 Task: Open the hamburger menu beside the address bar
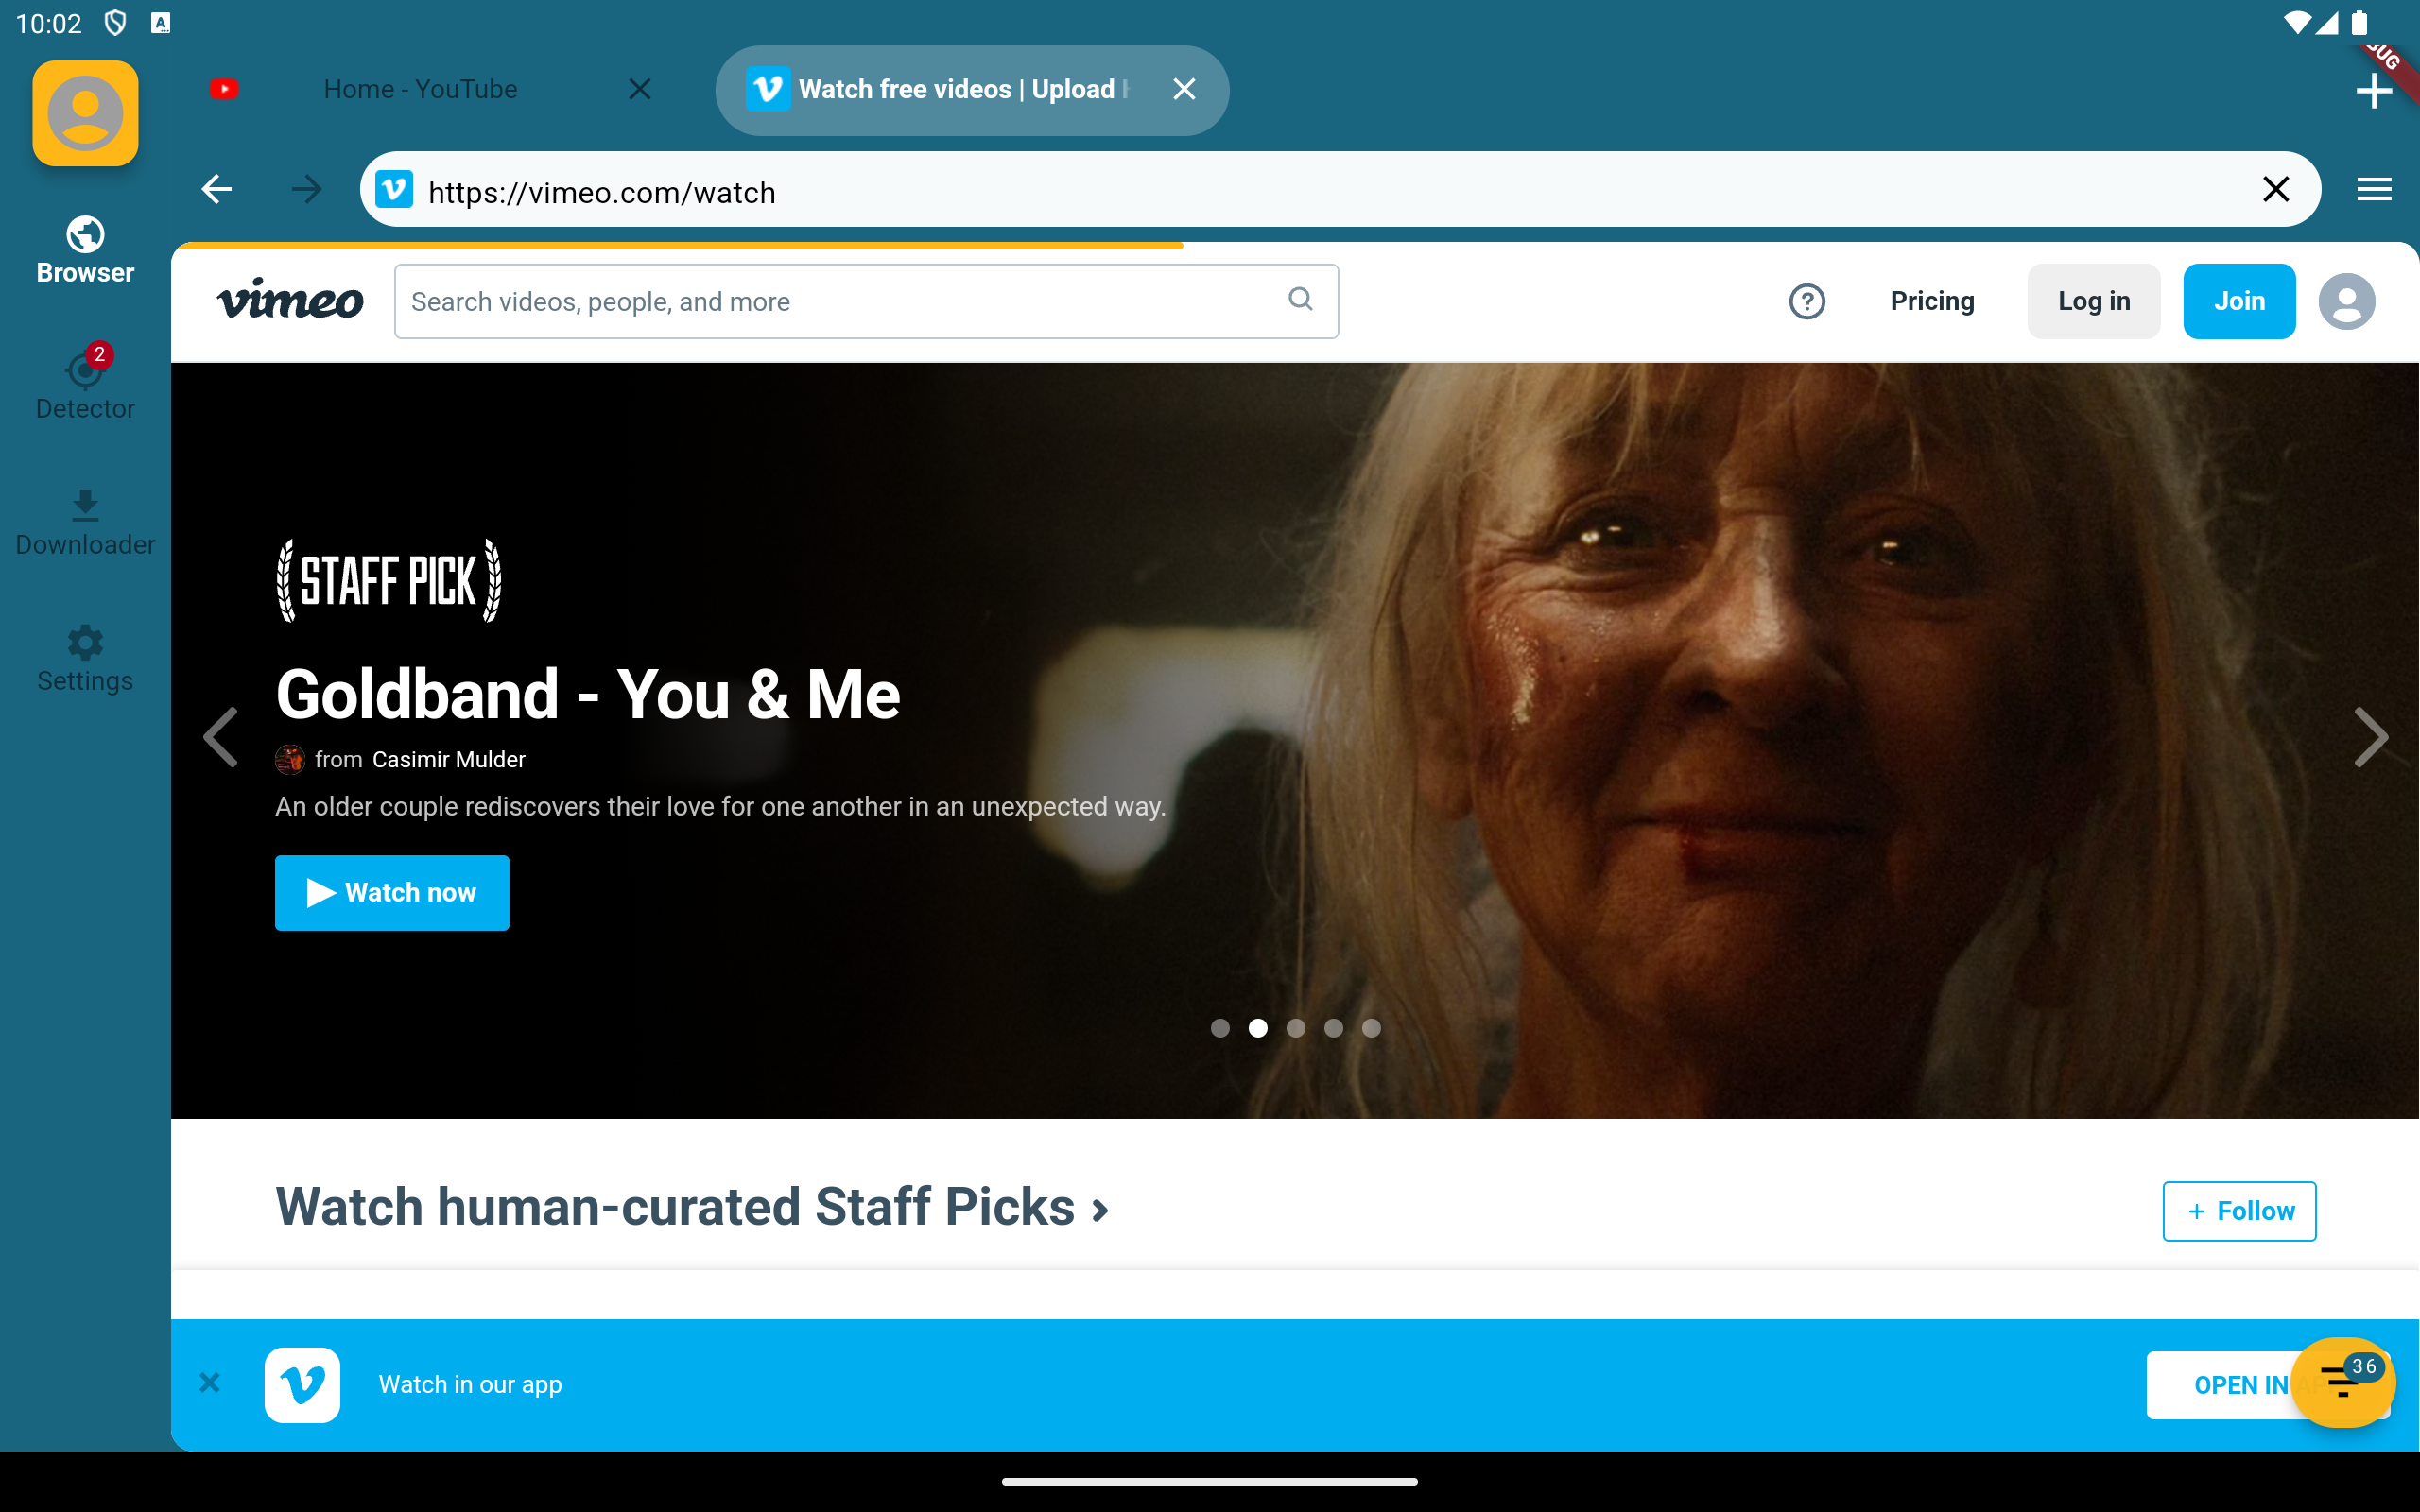[x=2373, y=189]
